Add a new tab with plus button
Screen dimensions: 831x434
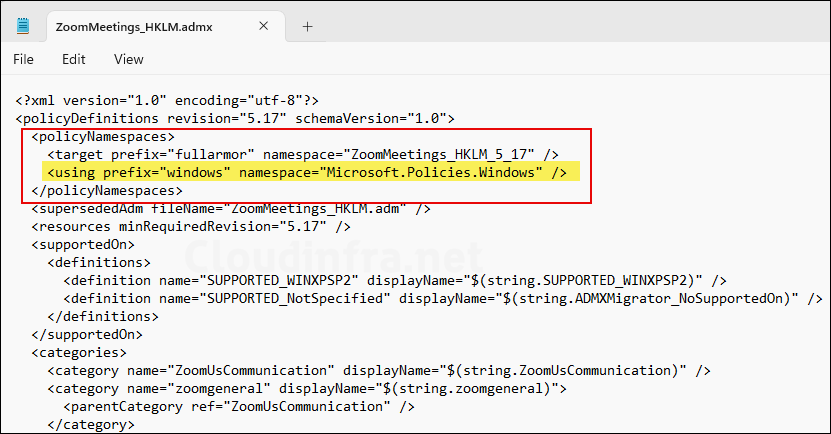[x=307, y=26]
